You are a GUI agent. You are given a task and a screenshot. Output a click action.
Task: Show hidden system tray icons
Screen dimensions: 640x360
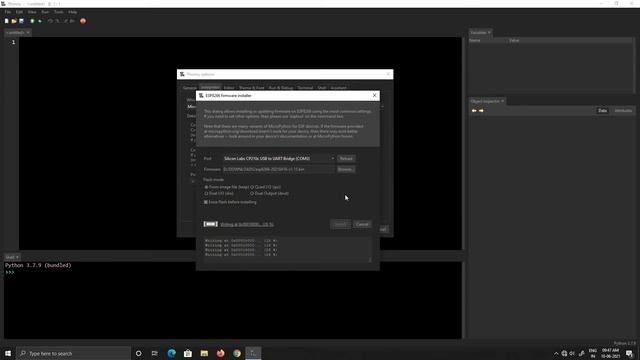click(x=556, y=353)
